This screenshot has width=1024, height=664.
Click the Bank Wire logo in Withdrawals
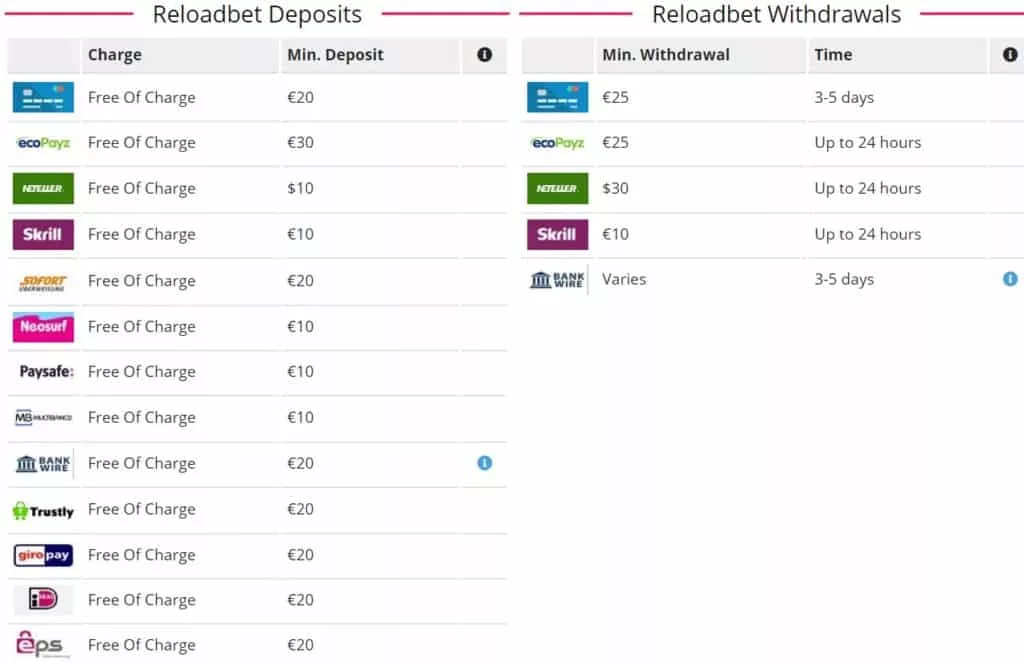point(557,280)
